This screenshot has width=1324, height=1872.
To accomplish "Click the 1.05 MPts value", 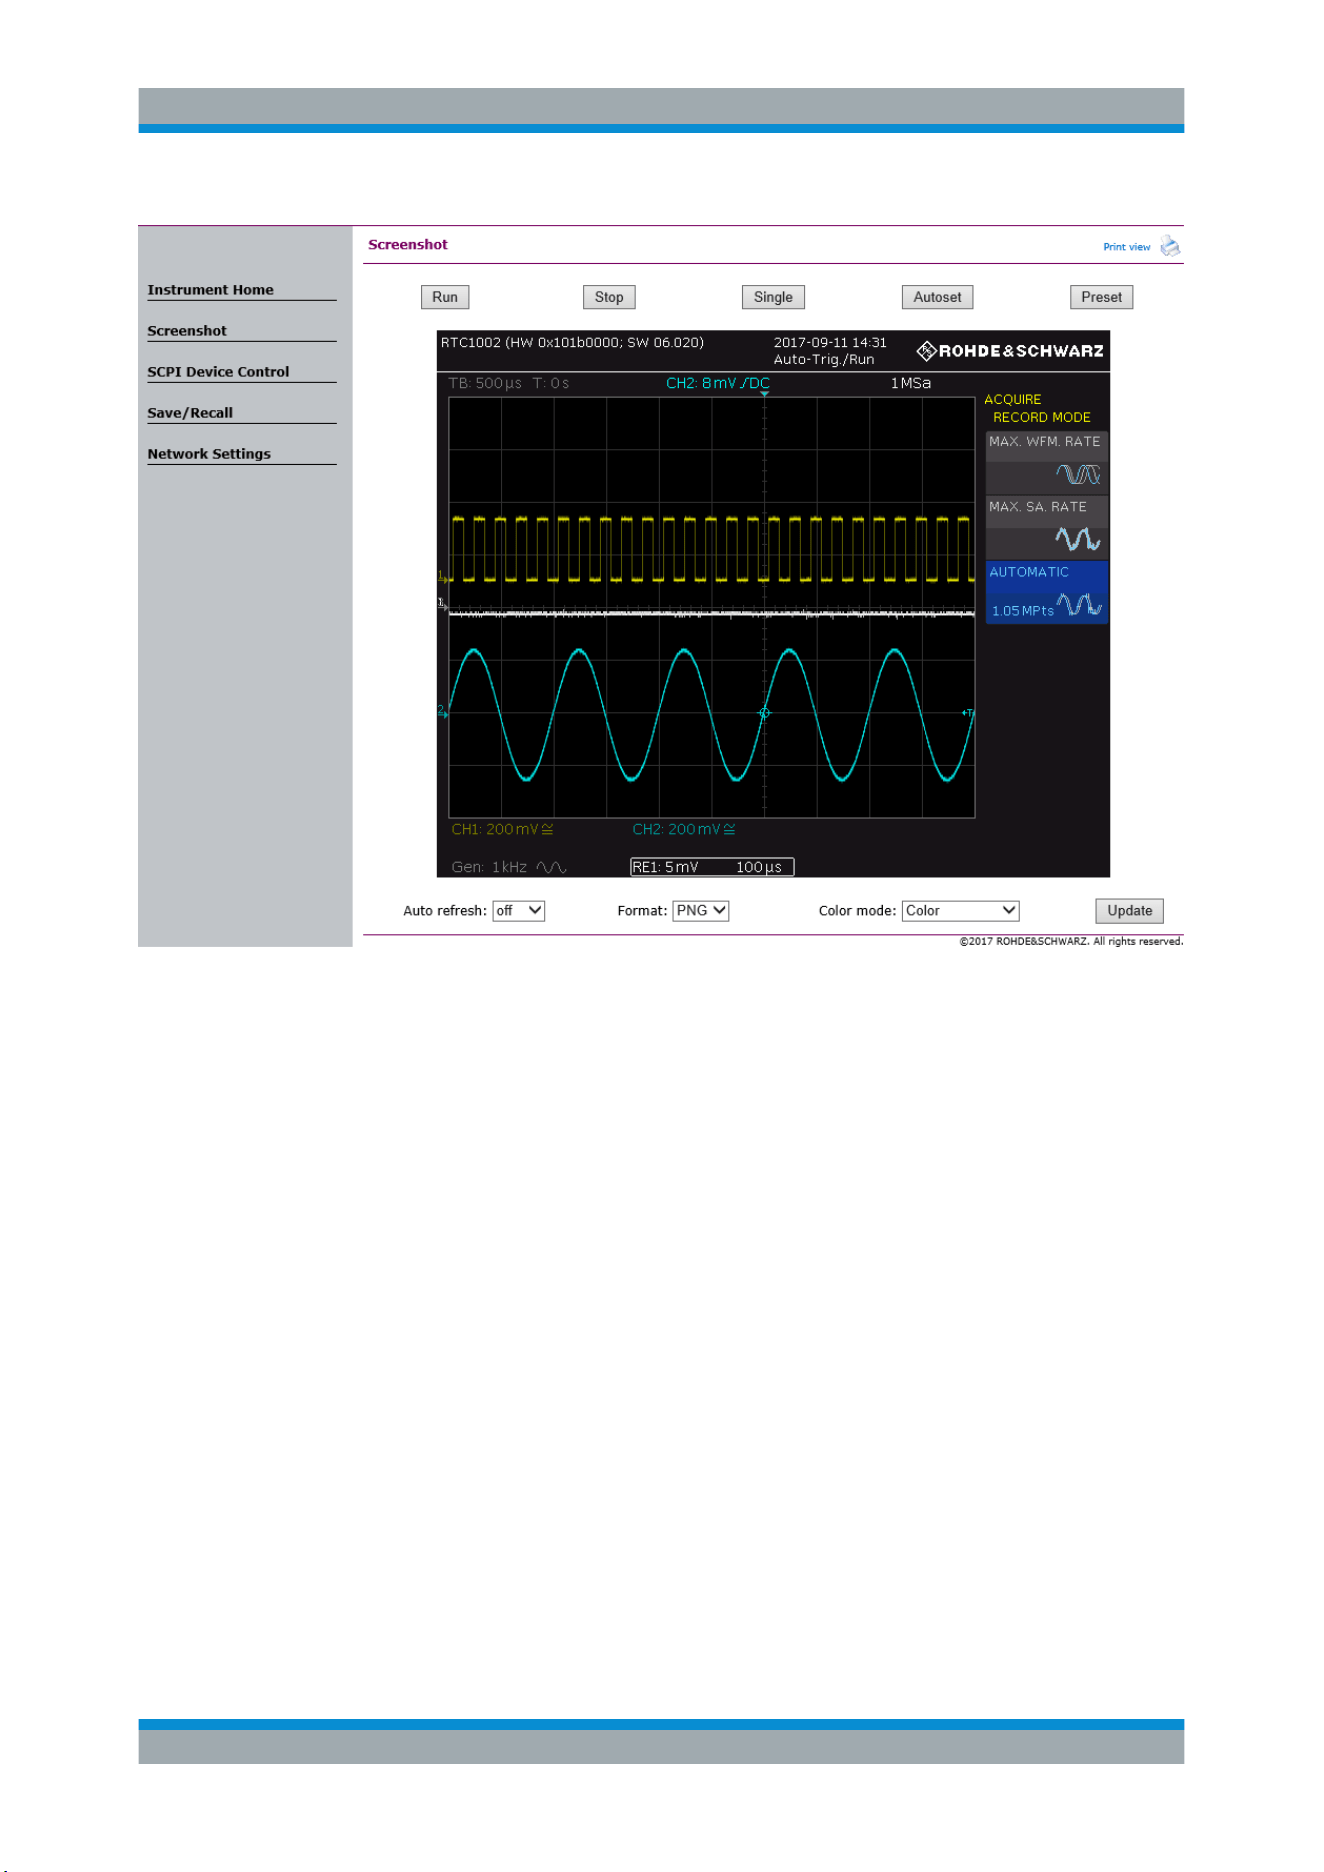I will pos(1022,611).
